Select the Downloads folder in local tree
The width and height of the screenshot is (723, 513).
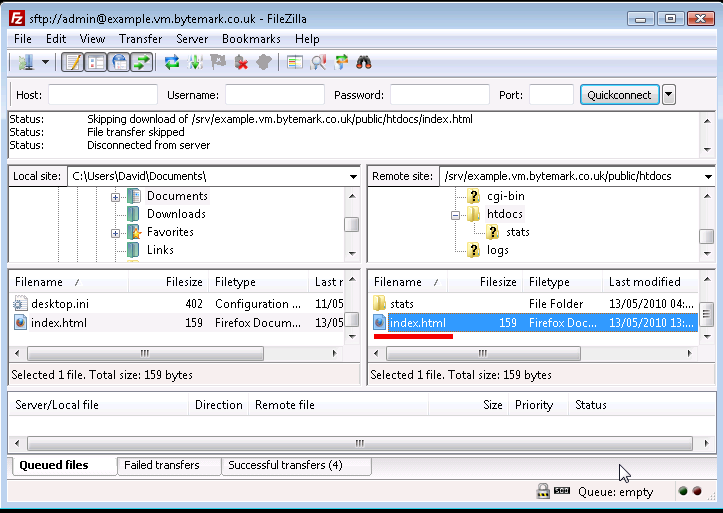coord(176,214)
